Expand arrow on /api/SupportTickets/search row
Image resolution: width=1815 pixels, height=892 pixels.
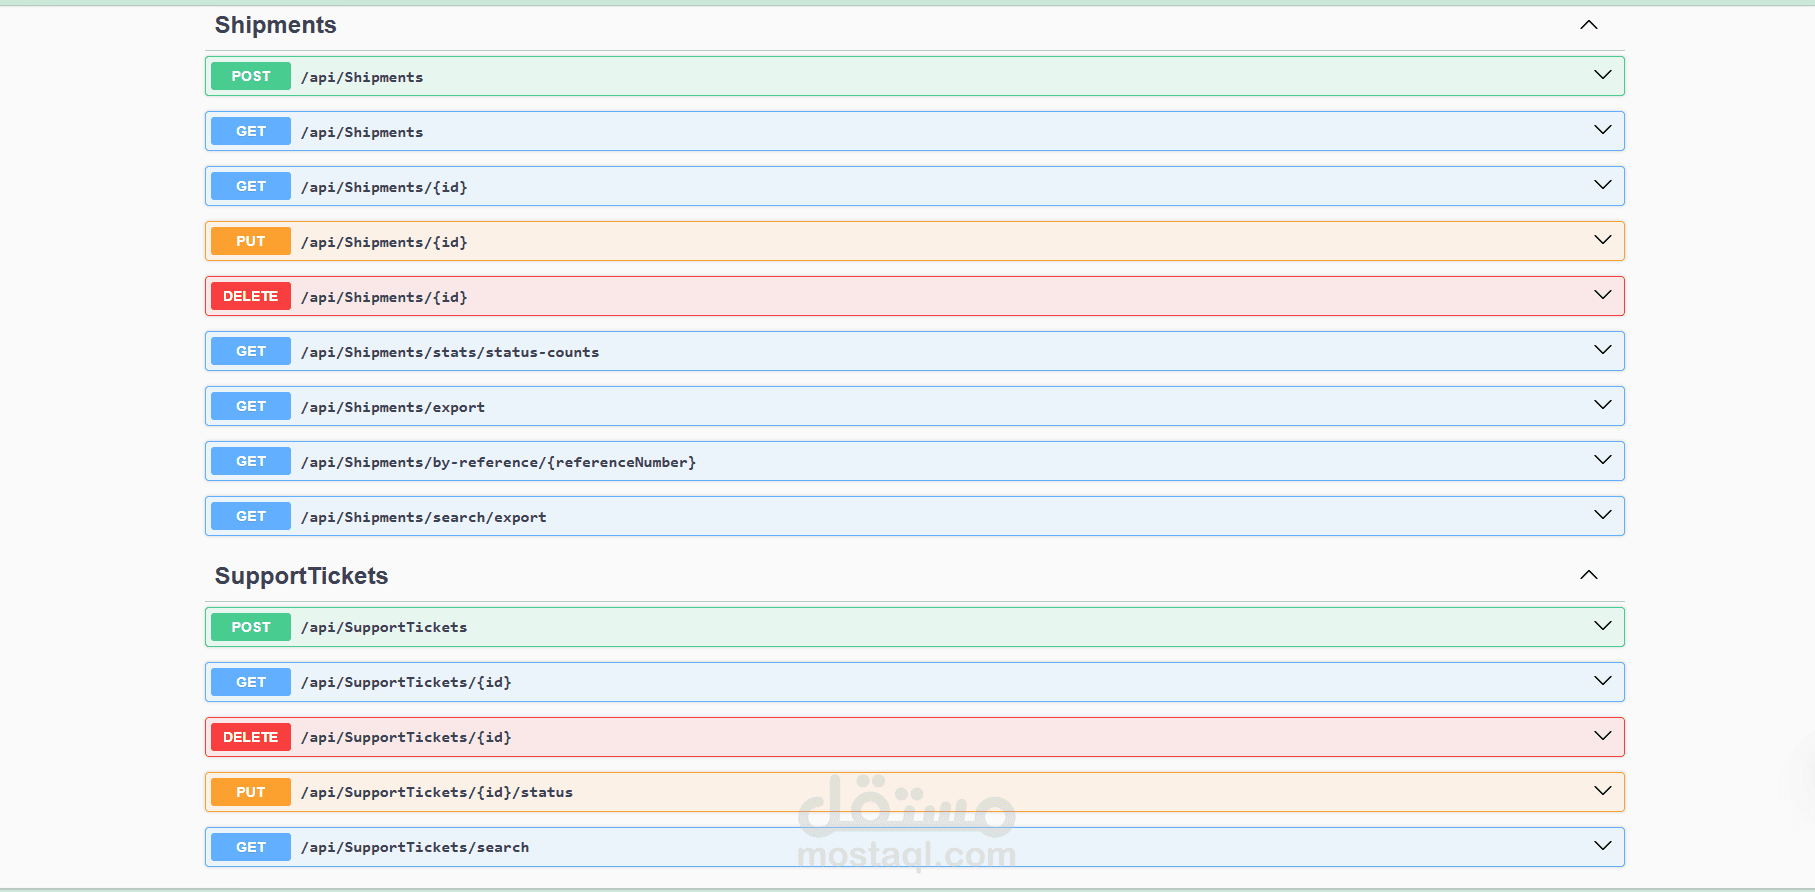point(1602,846)
